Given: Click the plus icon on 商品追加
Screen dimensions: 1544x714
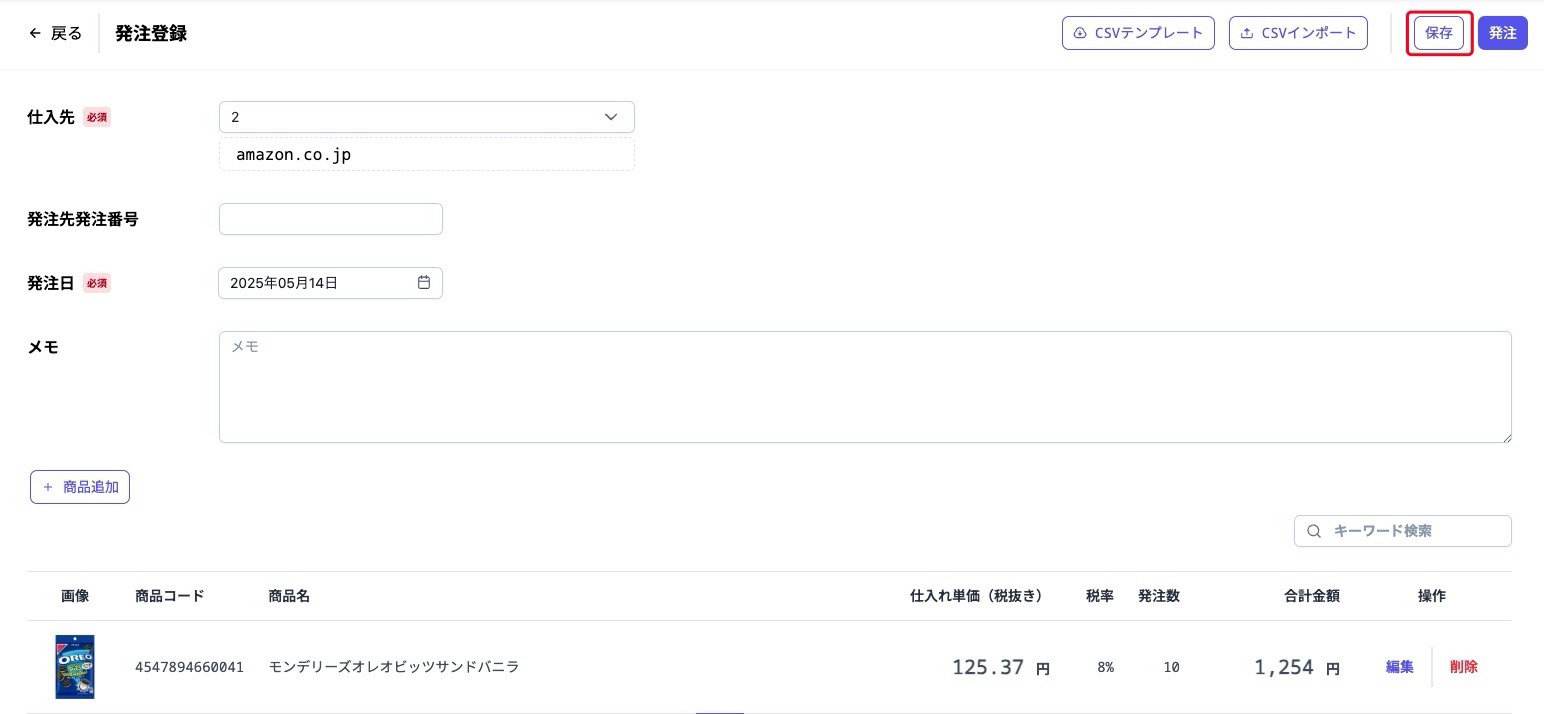Looking at the screenshot, I should [x=48, y=487].
